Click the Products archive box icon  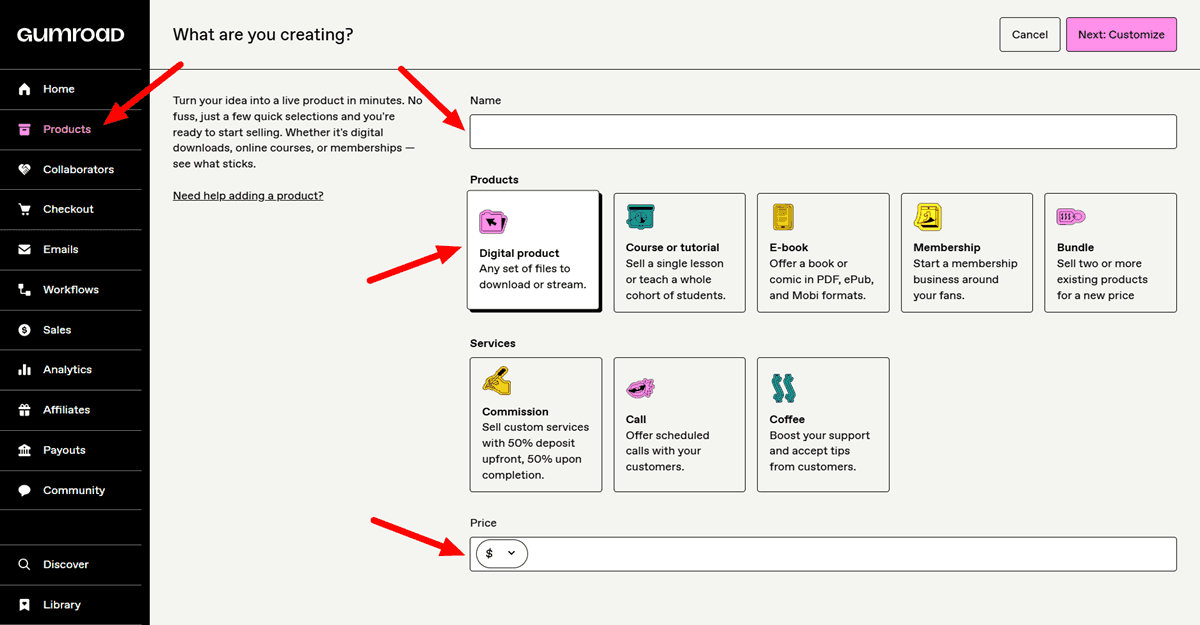(x=25, y=129)
